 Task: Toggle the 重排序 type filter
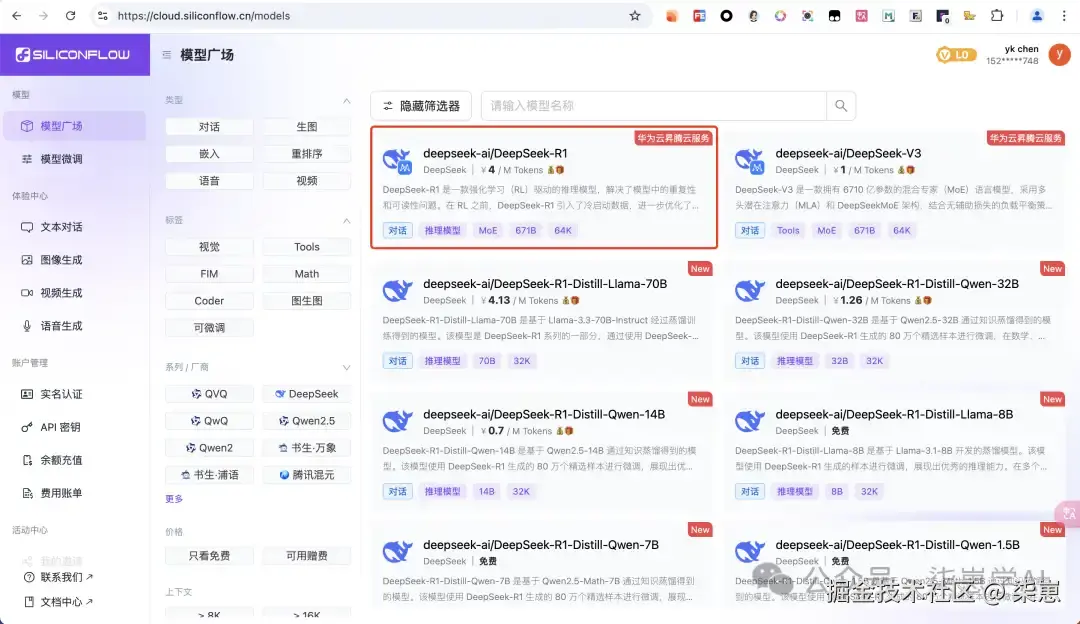pos(307,154)
